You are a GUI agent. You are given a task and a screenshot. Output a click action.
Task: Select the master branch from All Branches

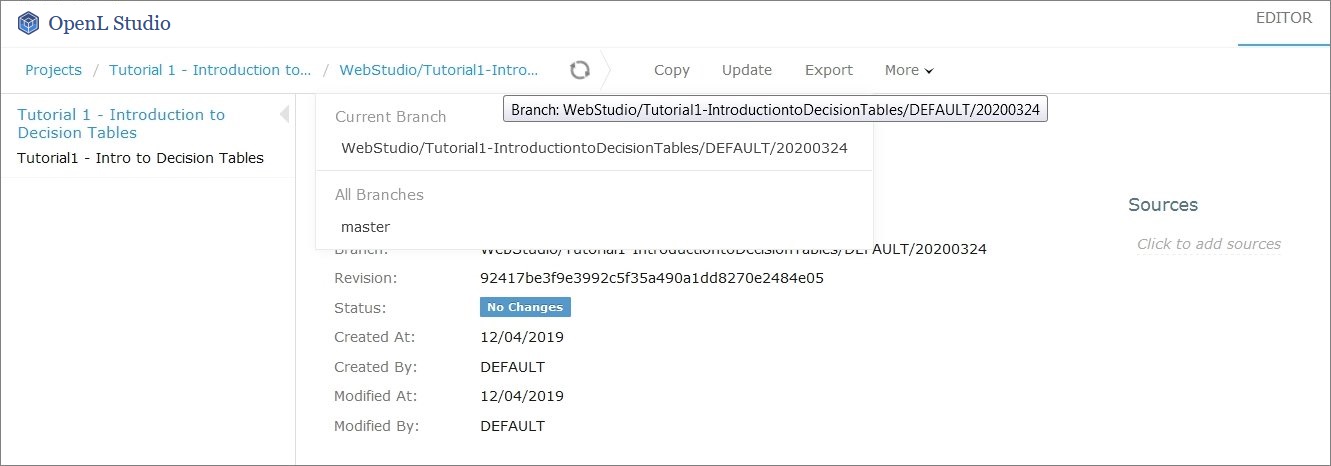[365, 227]
